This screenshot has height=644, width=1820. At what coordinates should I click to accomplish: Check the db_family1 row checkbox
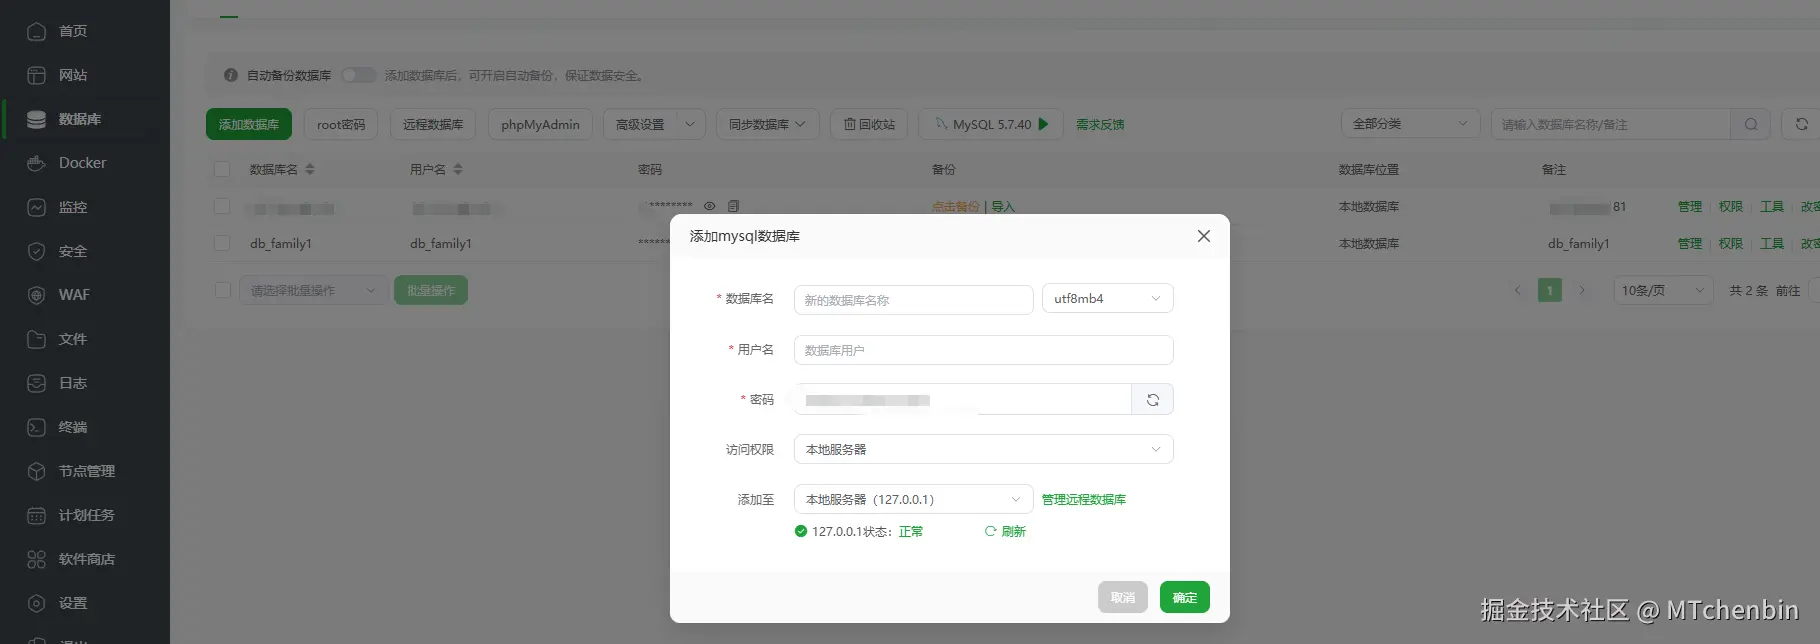click(222, 243)
